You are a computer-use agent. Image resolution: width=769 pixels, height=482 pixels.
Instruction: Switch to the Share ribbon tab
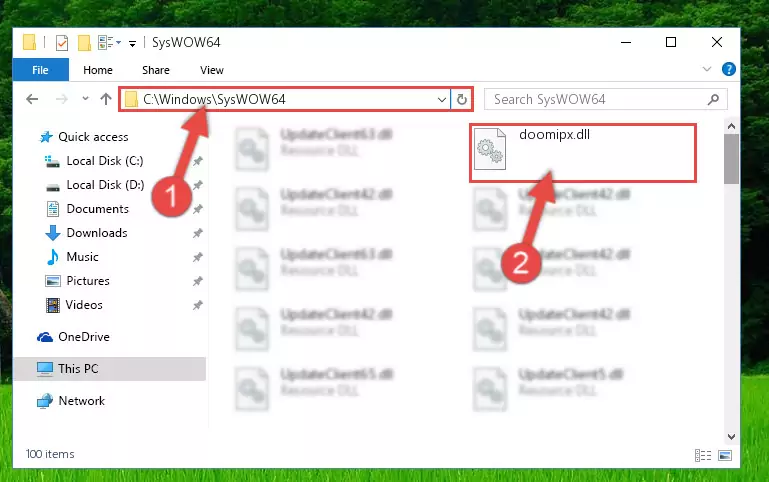(x=156, y=70)
